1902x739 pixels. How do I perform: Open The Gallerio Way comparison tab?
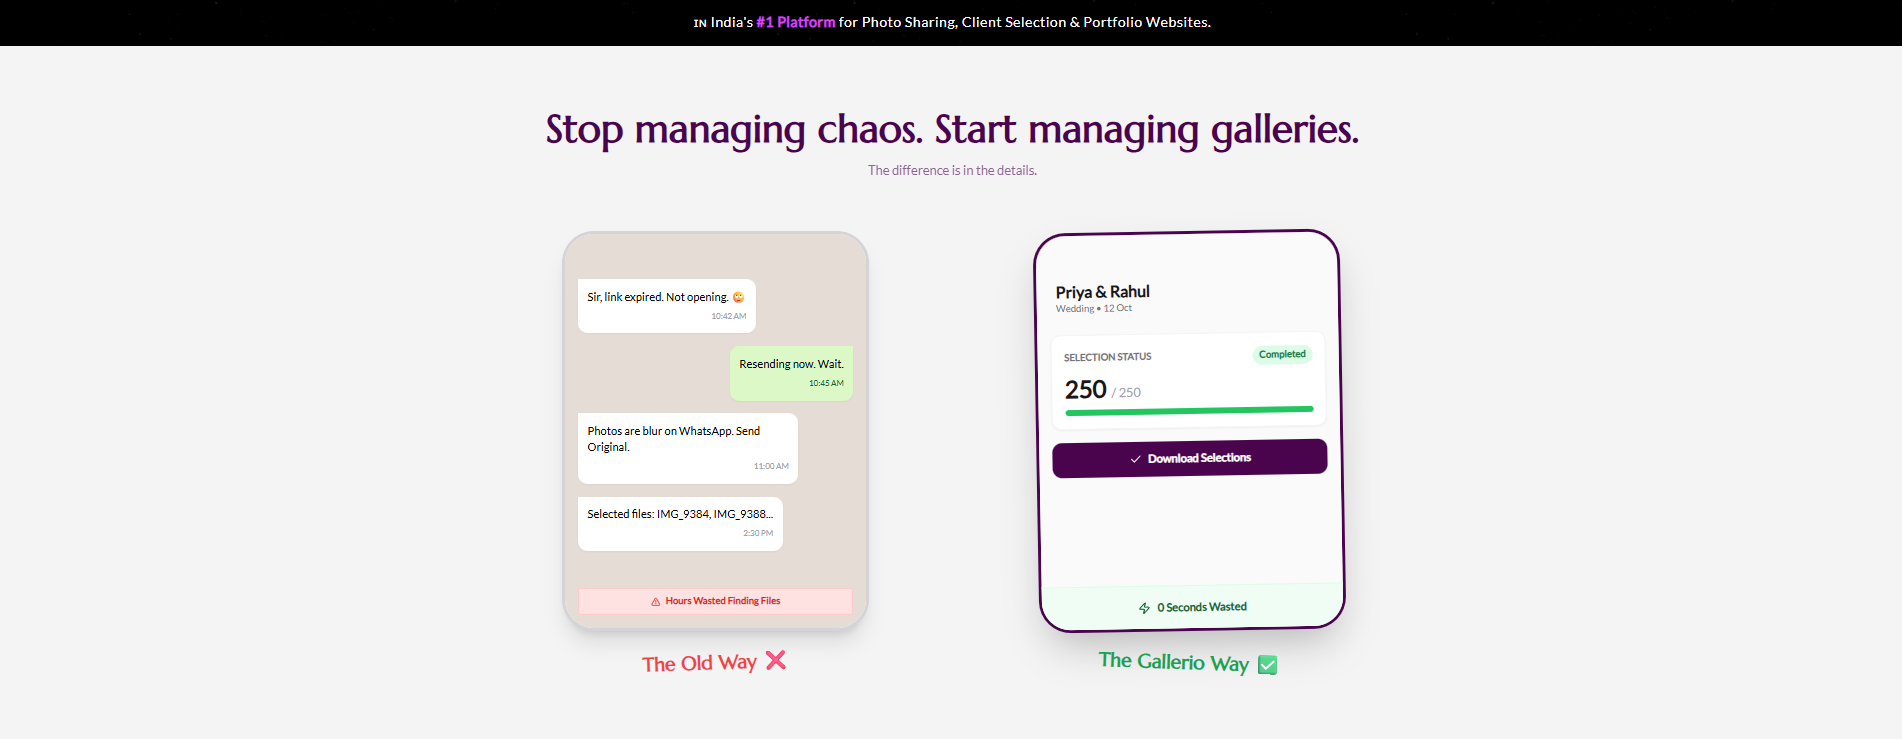click(x=1174, y=662)
